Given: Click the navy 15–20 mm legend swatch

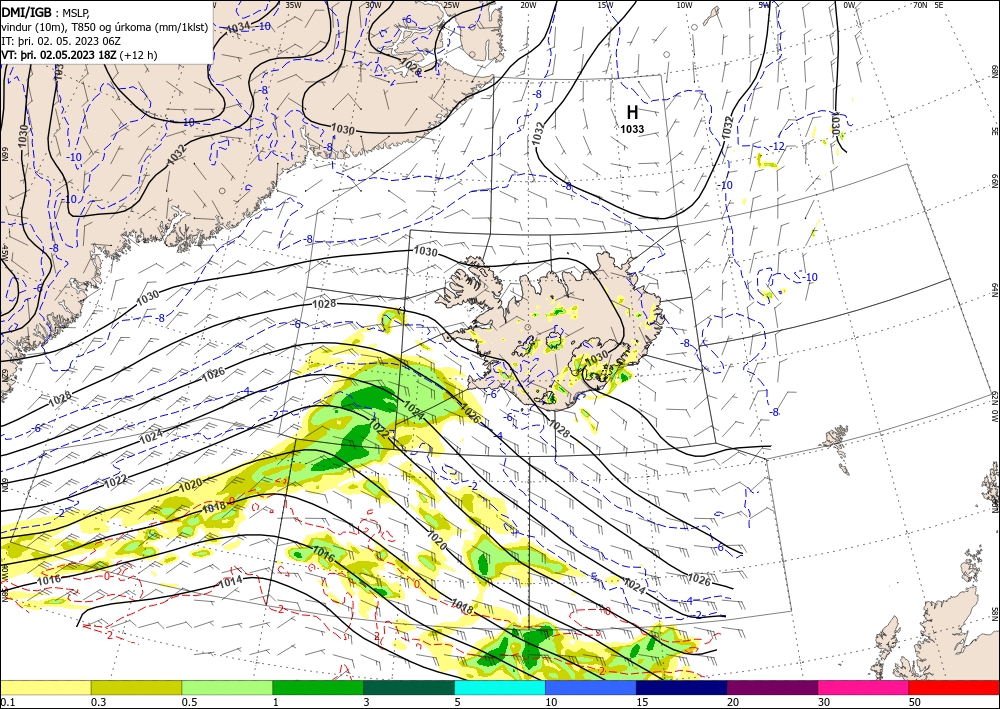Looking at the screenshot, I should point(681,687).
